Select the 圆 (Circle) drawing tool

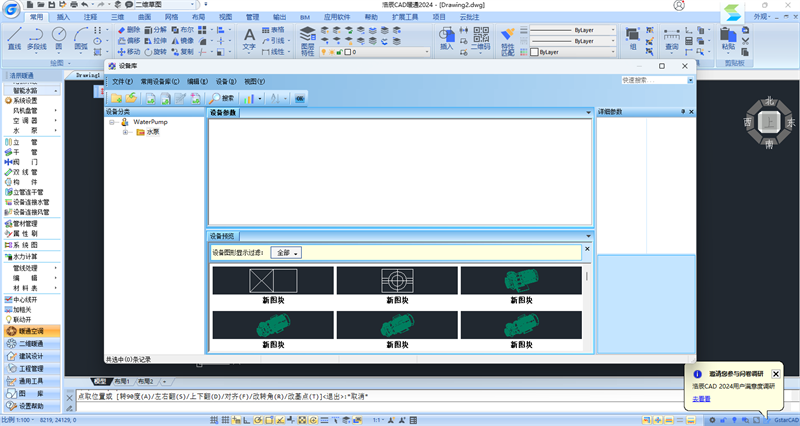pyautogui.click(x=60, y=37)
